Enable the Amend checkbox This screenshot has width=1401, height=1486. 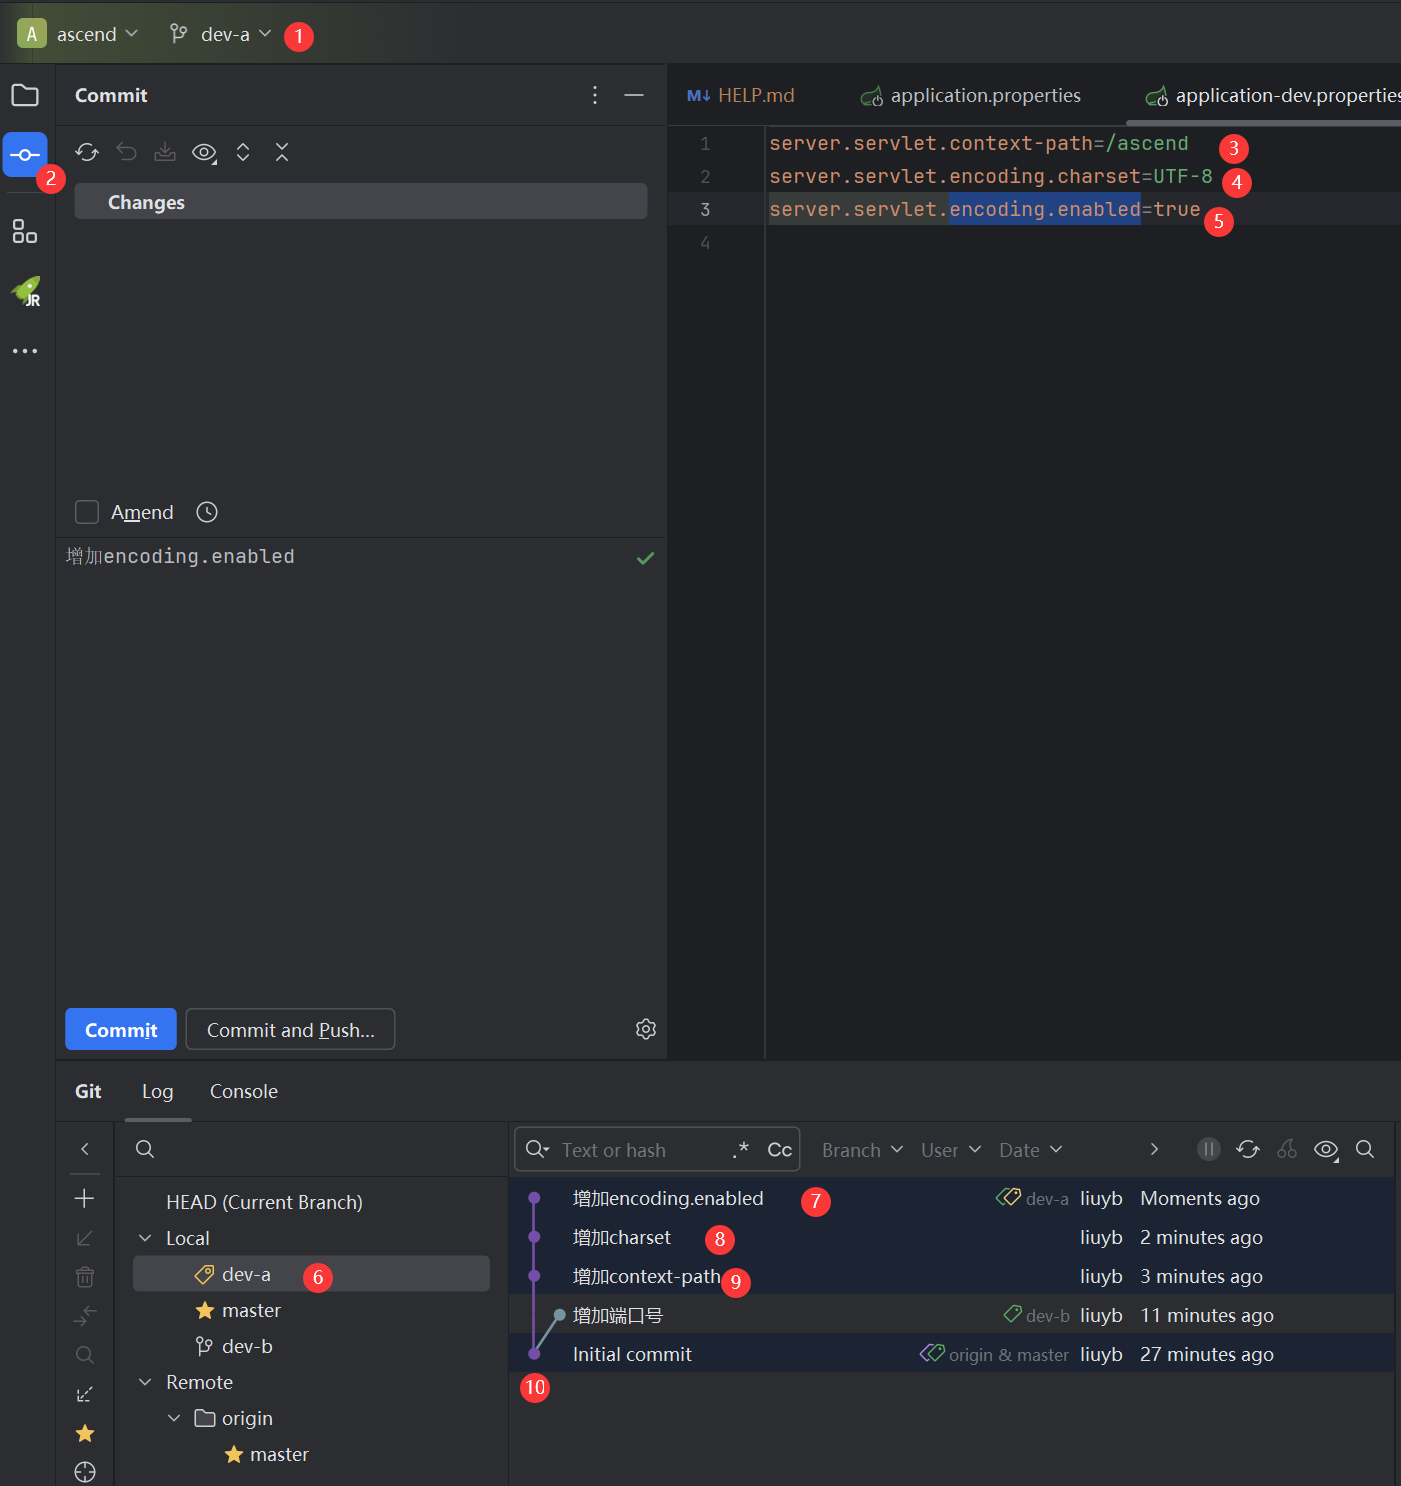(x=87, y=512)
